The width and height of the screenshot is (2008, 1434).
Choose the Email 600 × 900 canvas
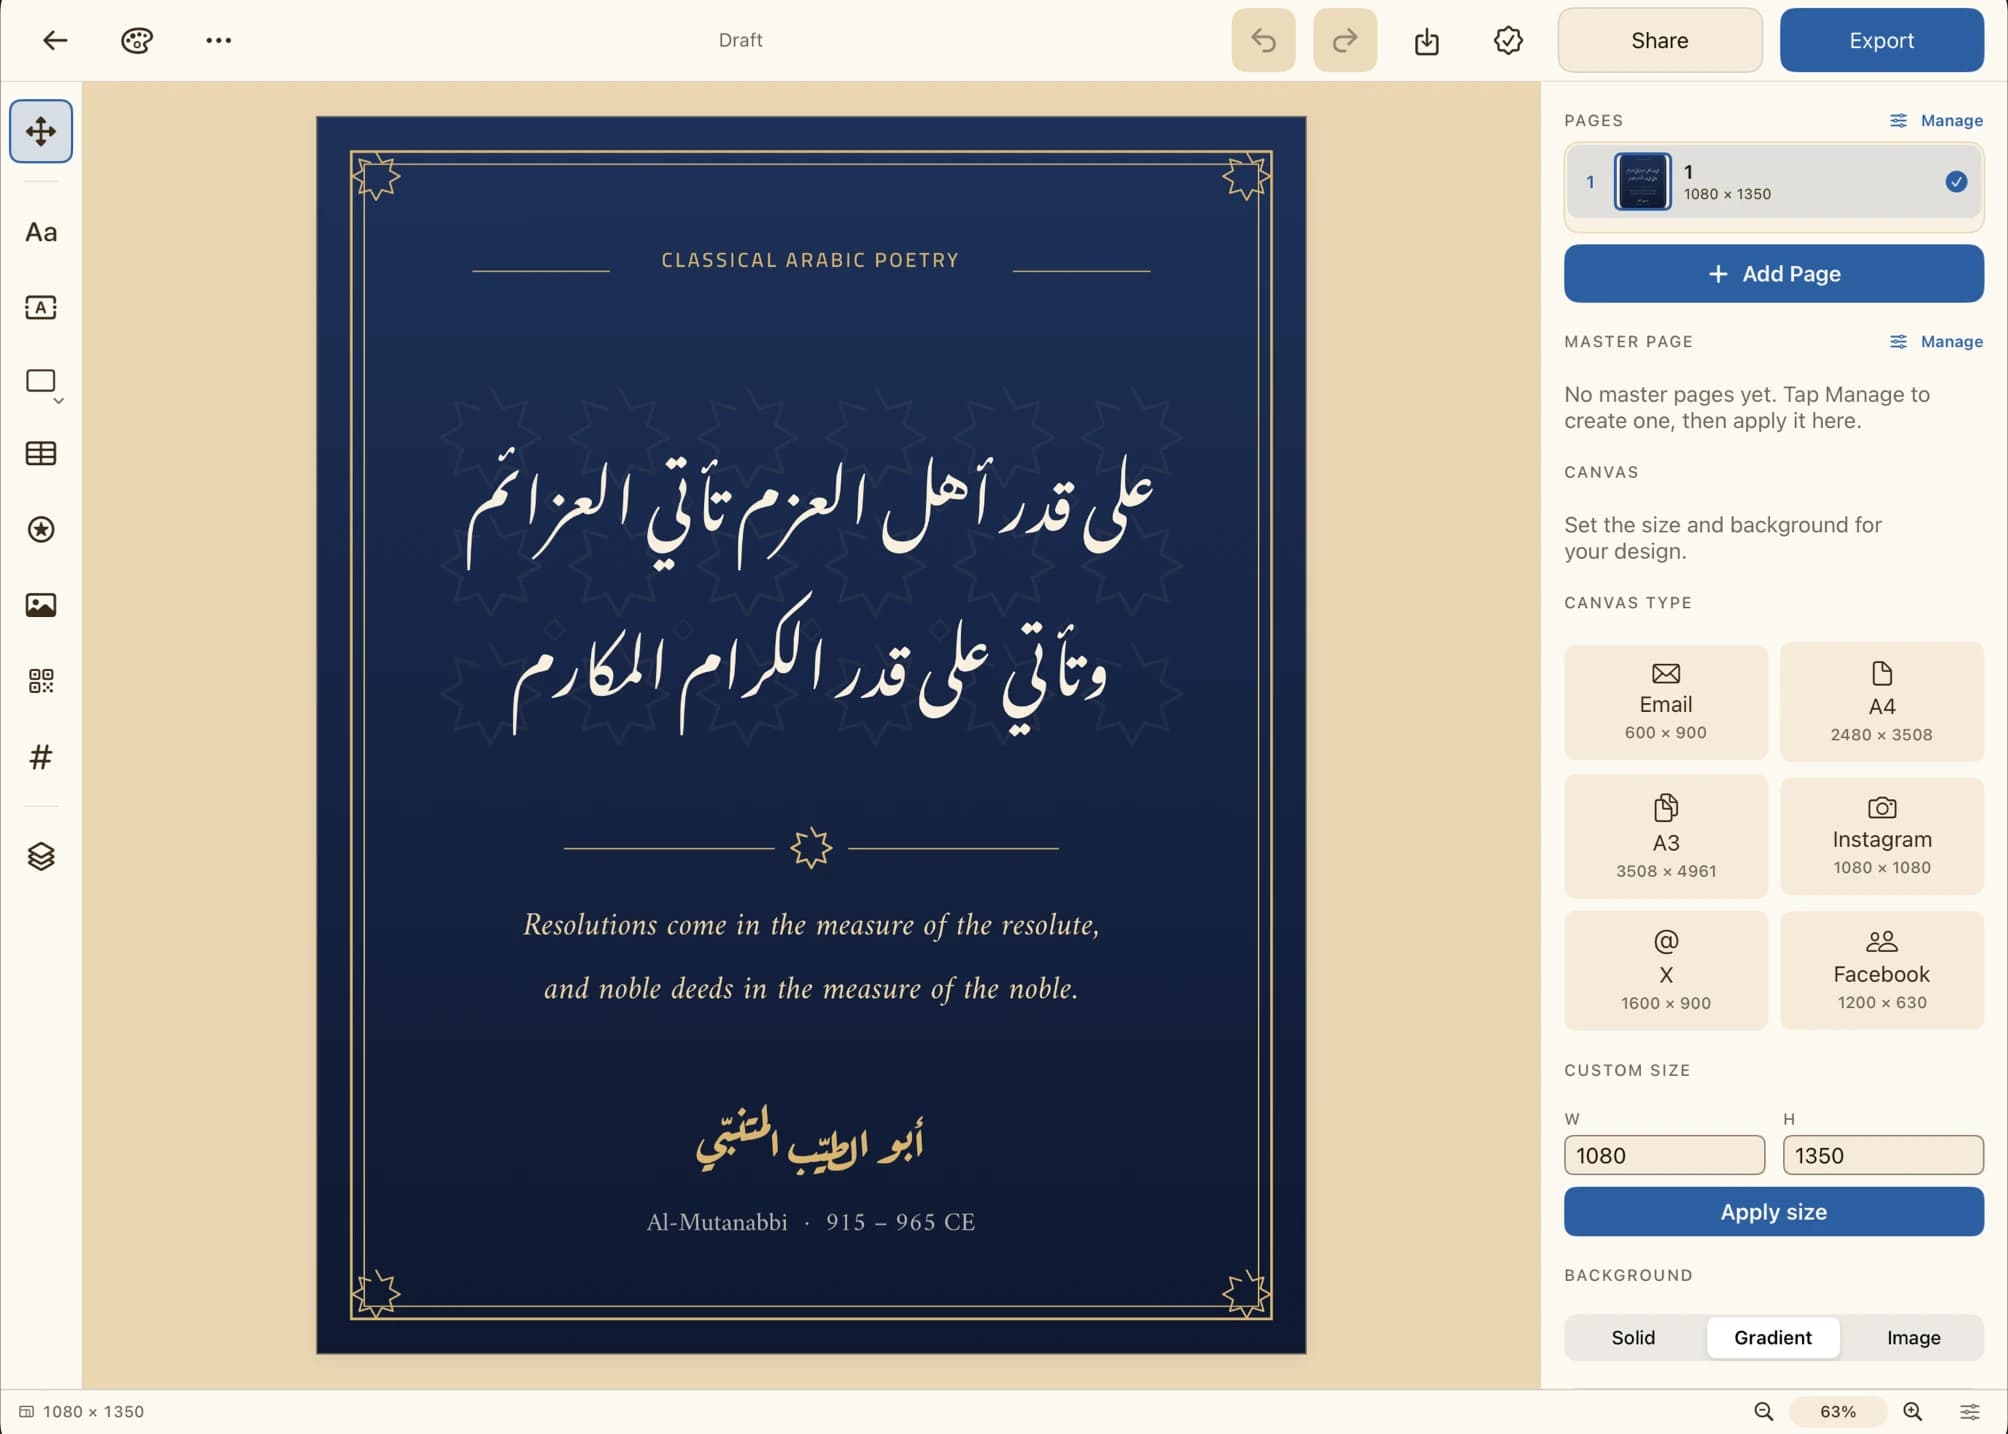(1665, 702)
